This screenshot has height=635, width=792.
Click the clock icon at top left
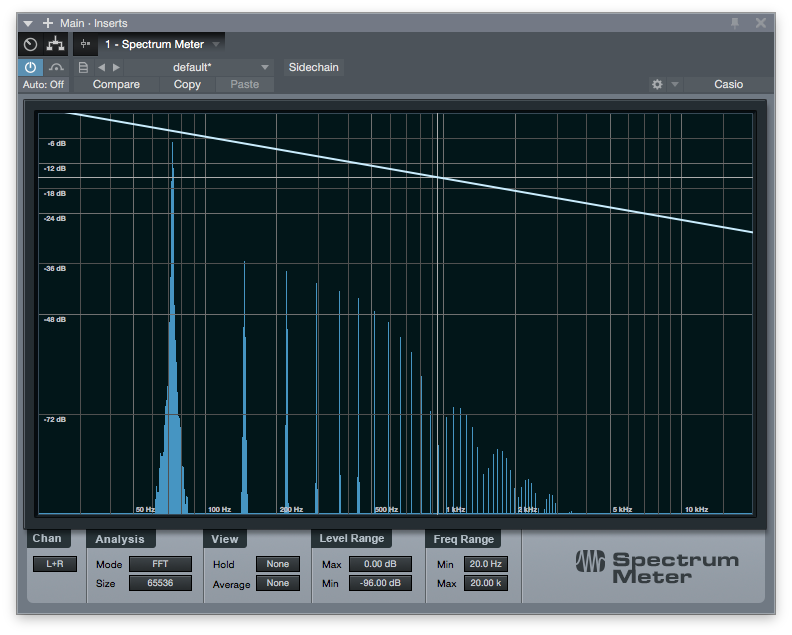point(30,44)
